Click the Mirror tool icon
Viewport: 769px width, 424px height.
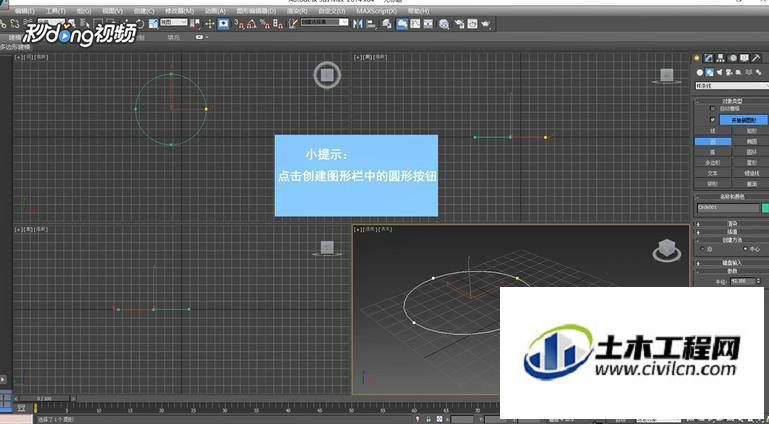click(358, 24)
